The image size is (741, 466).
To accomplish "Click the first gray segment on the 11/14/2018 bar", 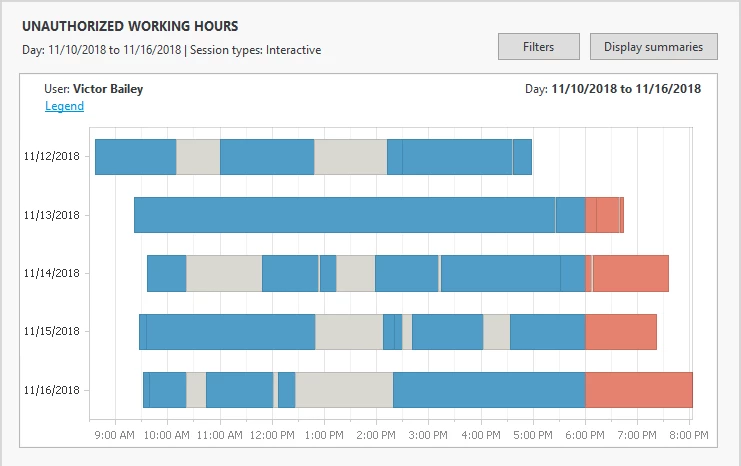I will click(x=224, y=273).
